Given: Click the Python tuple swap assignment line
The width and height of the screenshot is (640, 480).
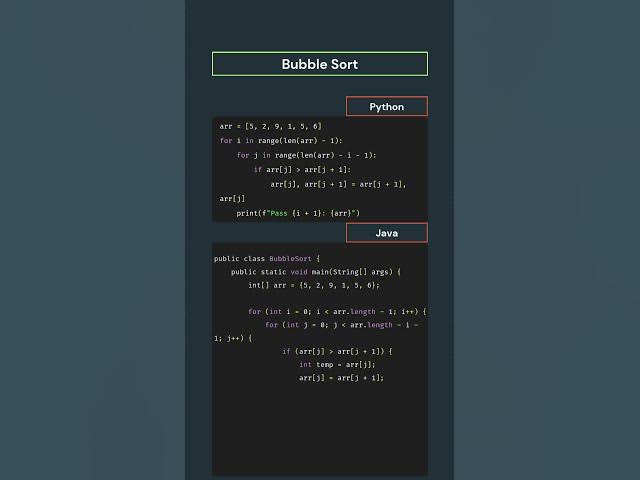Looking at the screenshot, I should (x=338, y=184).
